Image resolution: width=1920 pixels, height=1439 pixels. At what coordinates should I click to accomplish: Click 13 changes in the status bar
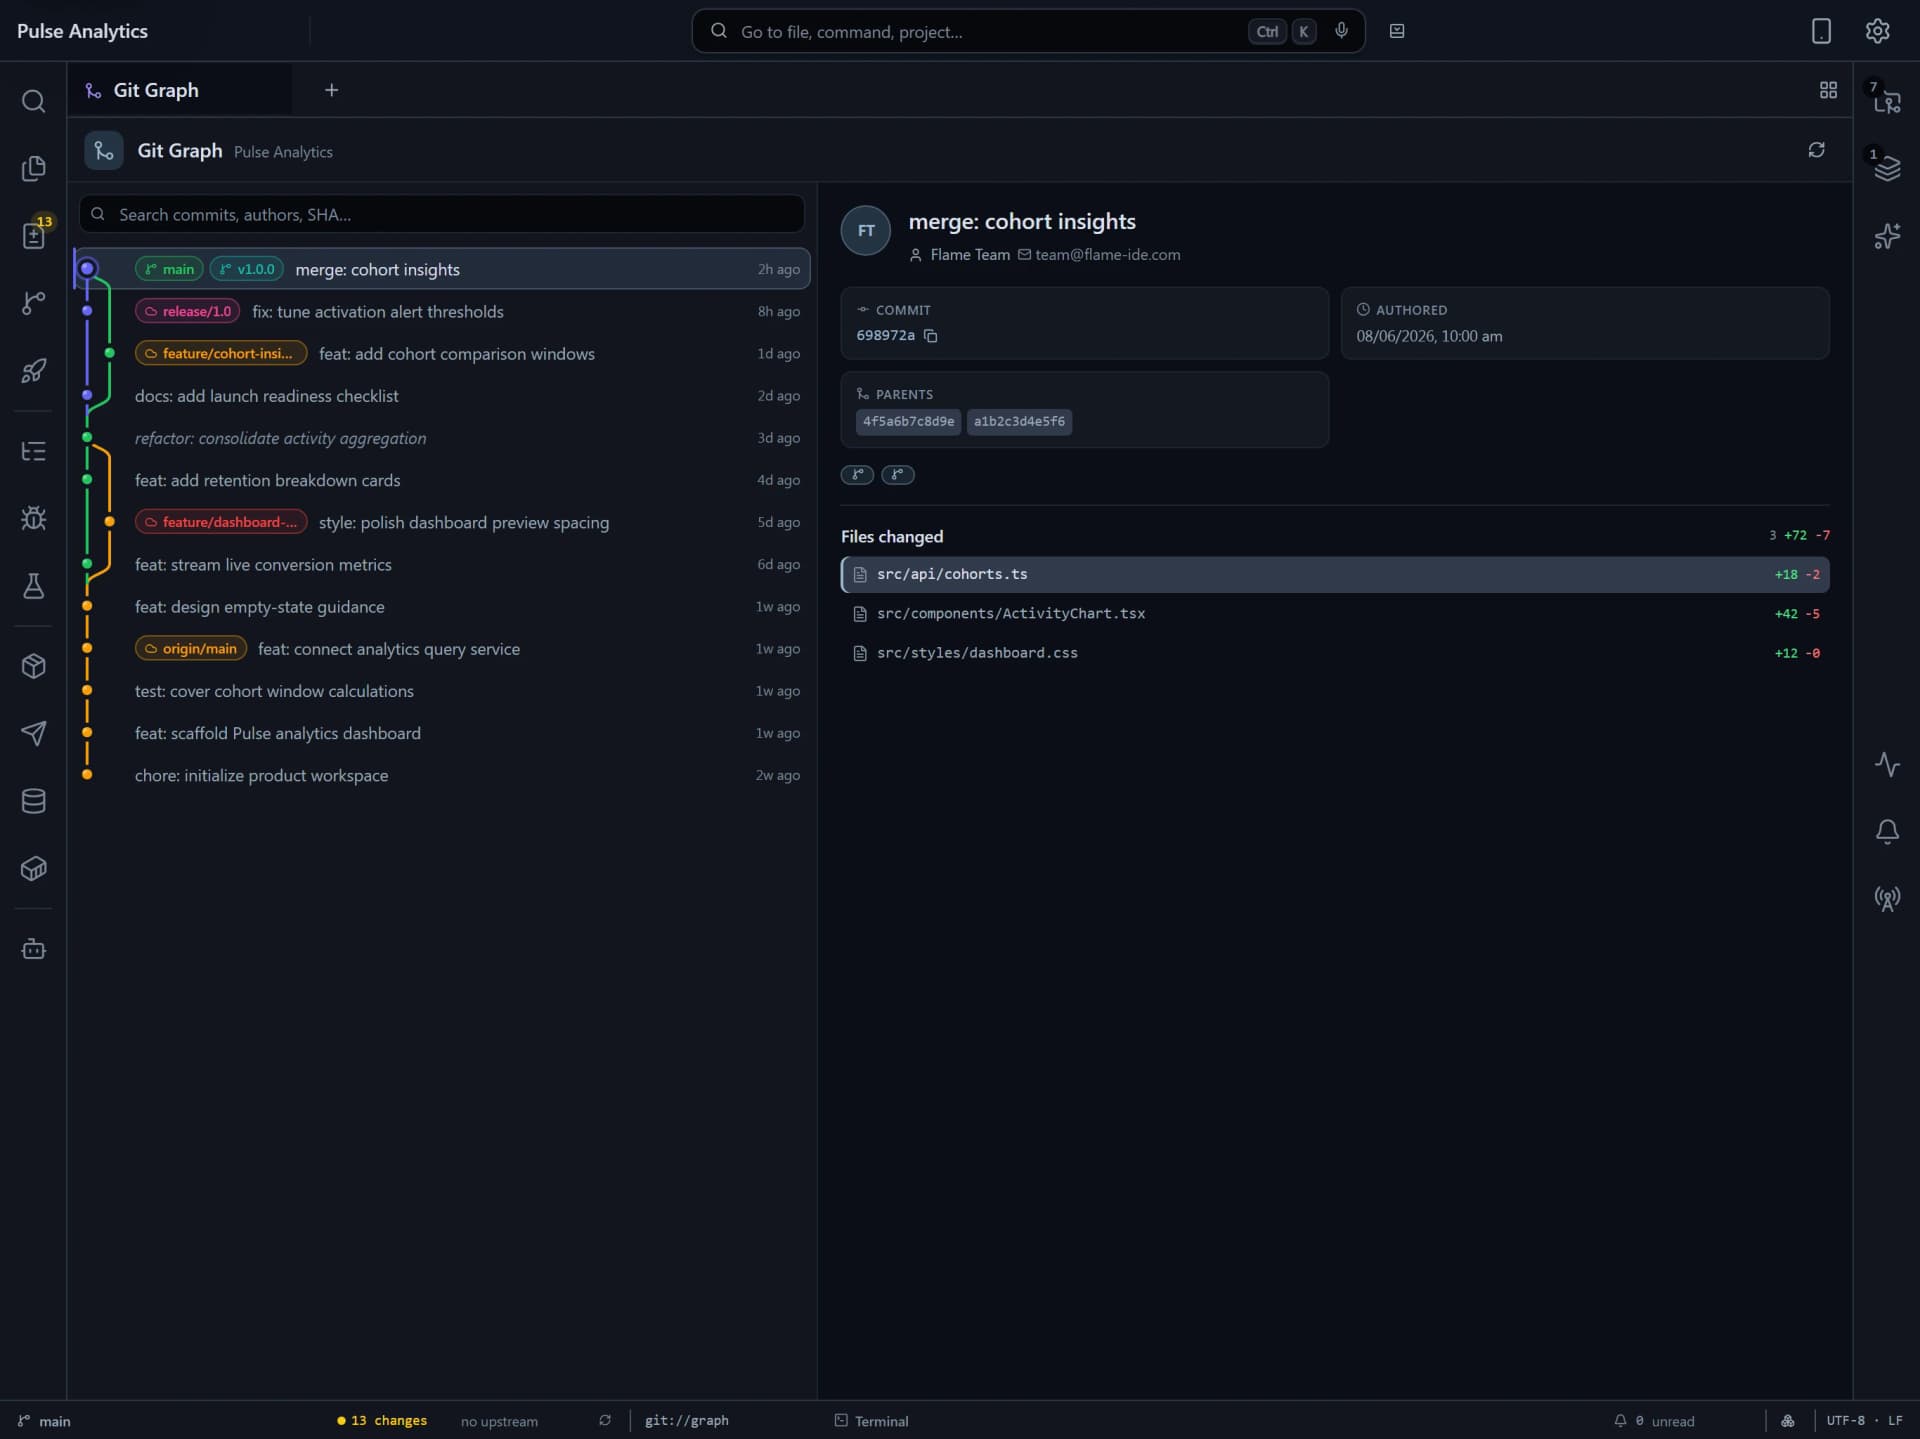(382, 1420)
